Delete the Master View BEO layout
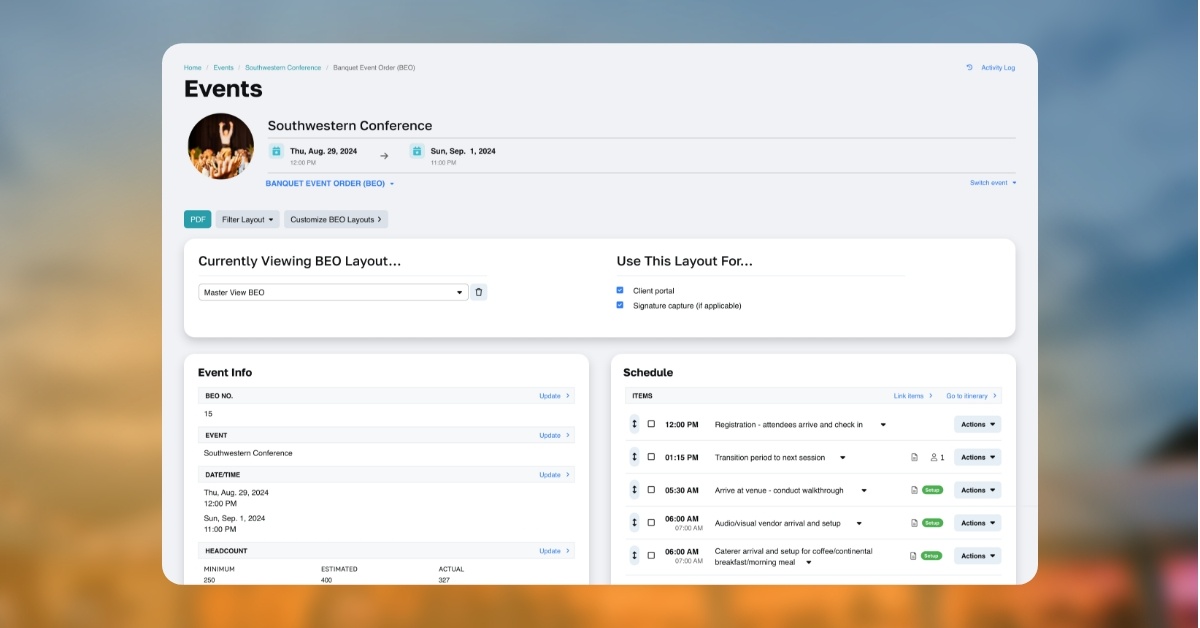The image size is (1200, 628). click(478, 292)
